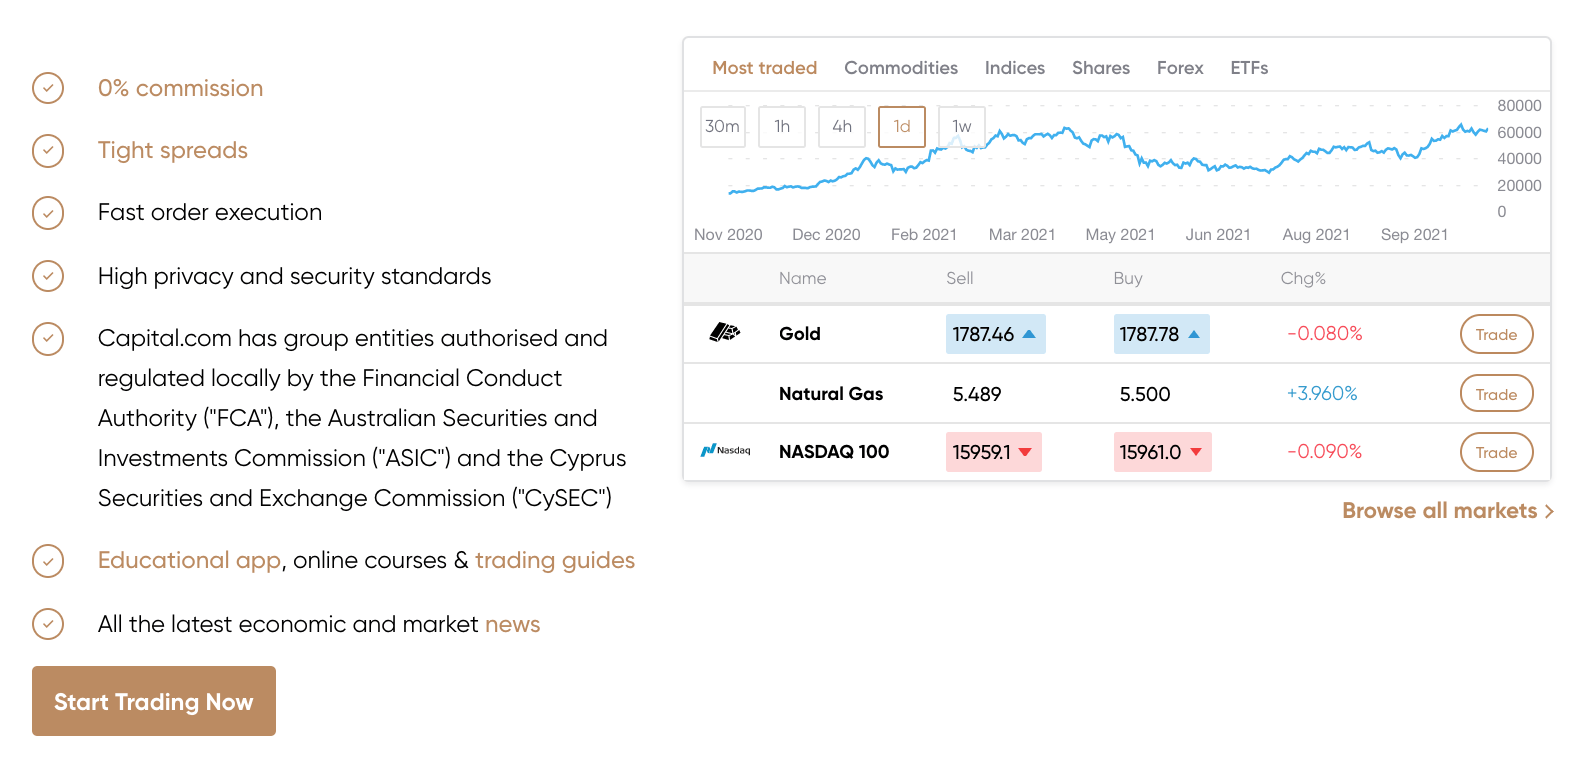Screen dimensions: 1584x764
Task: Click the NASDAQ 100 instrument name
Action: coord(834,452)
